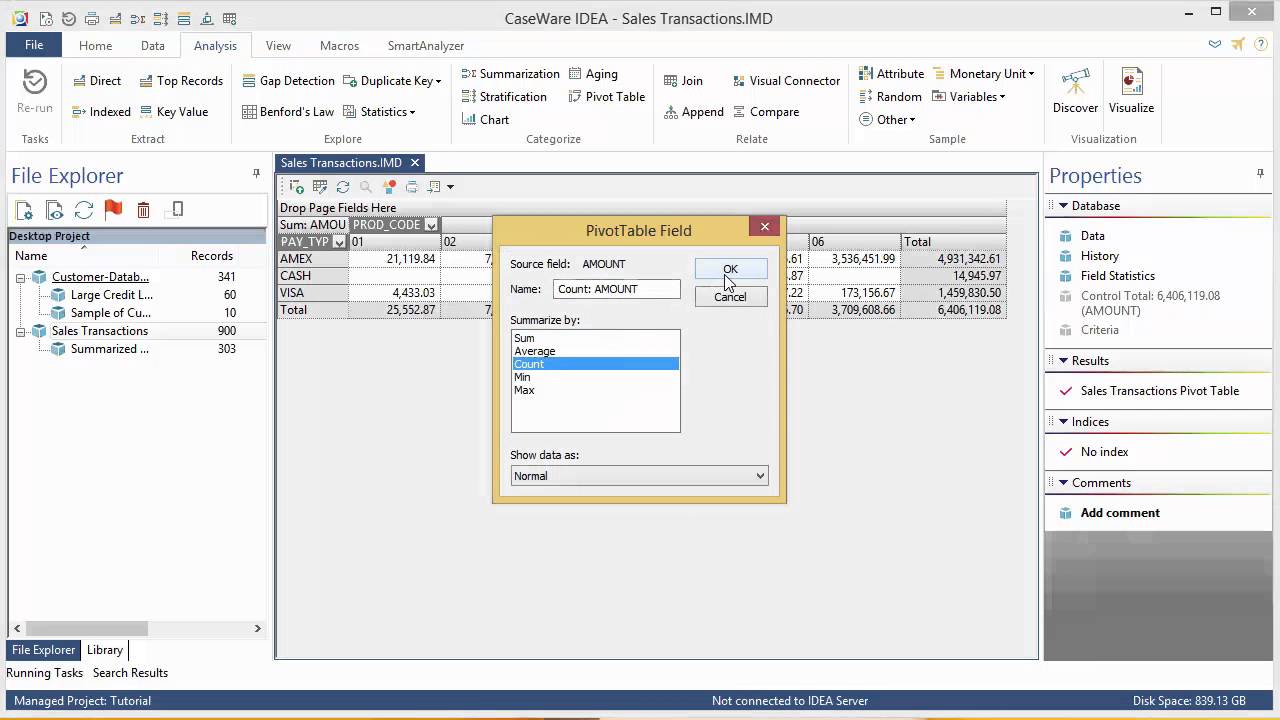Select Max in Summarize by list
Screen dimensions: 1280x720
[x=595, y=390]
